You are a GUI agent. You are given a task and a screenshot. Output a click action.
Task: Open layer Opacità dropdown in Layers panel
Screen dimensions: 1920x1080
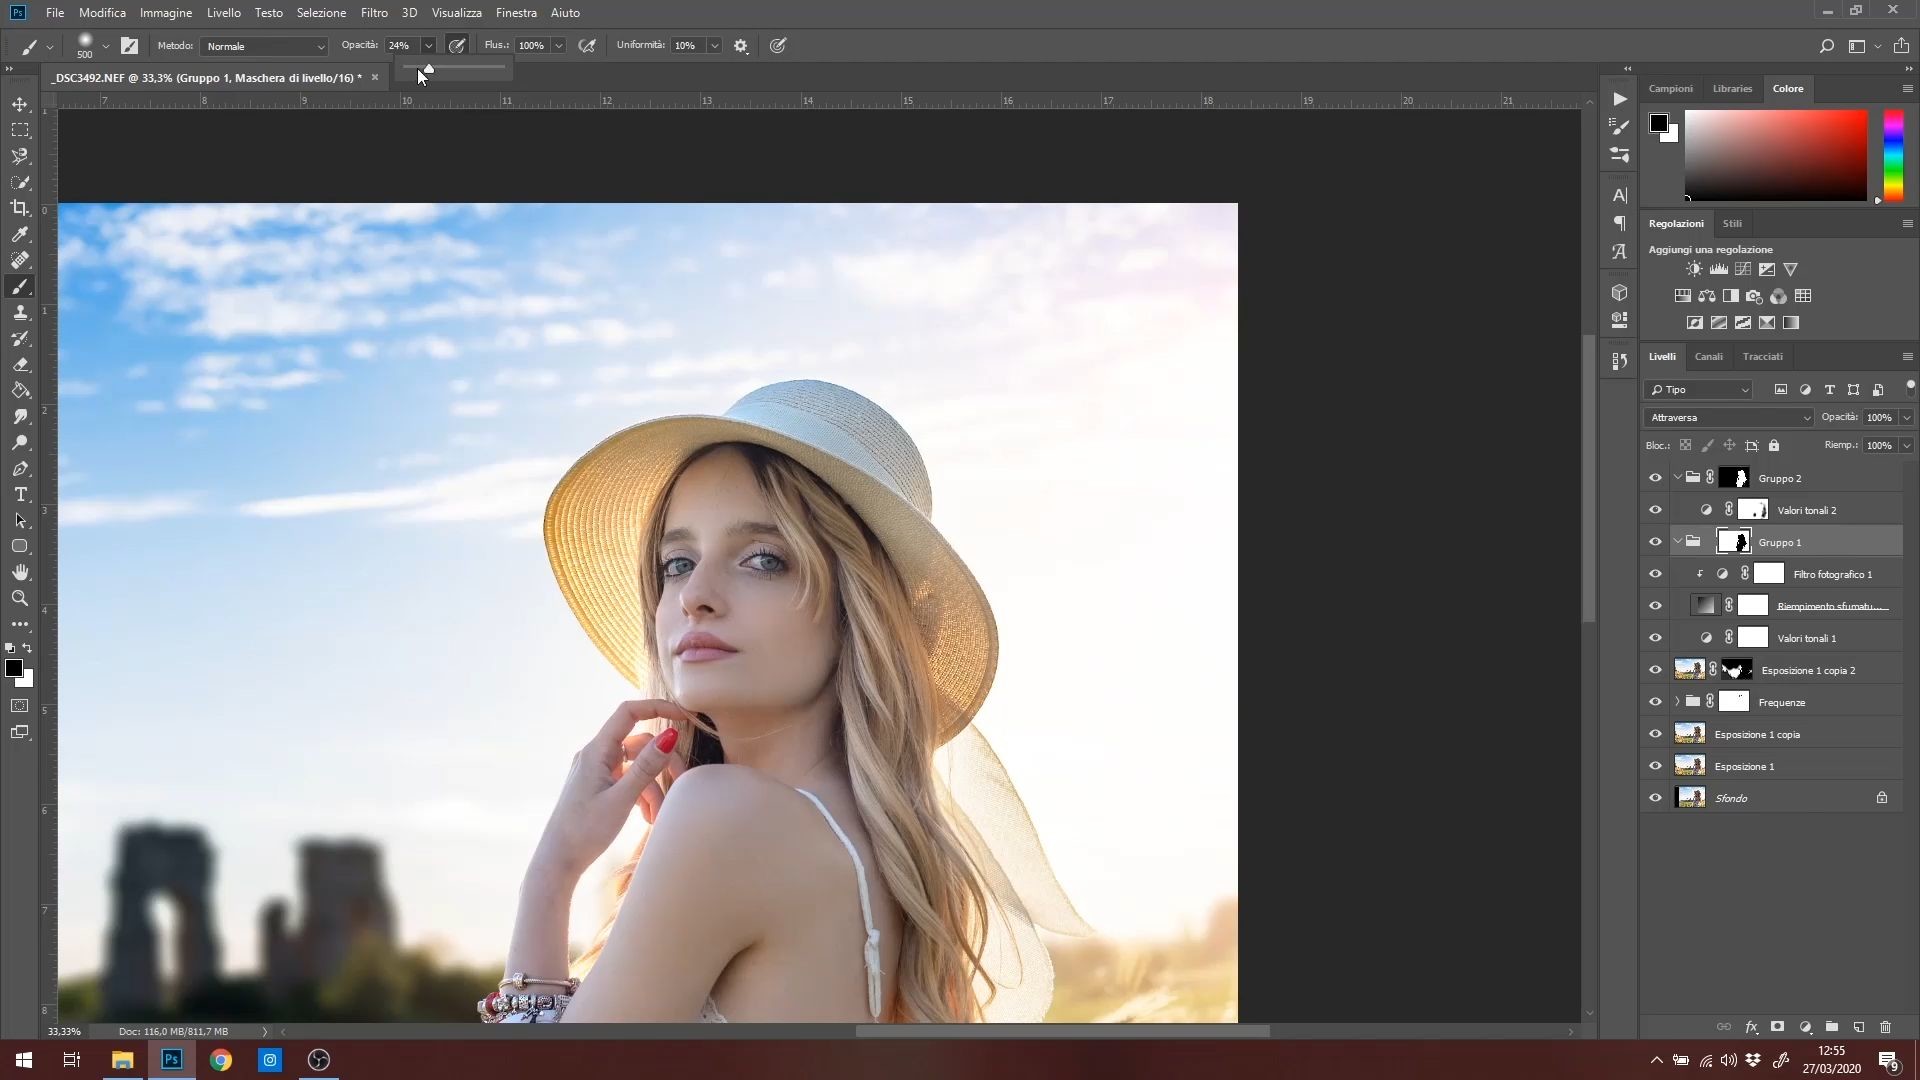pos(1906,418)
